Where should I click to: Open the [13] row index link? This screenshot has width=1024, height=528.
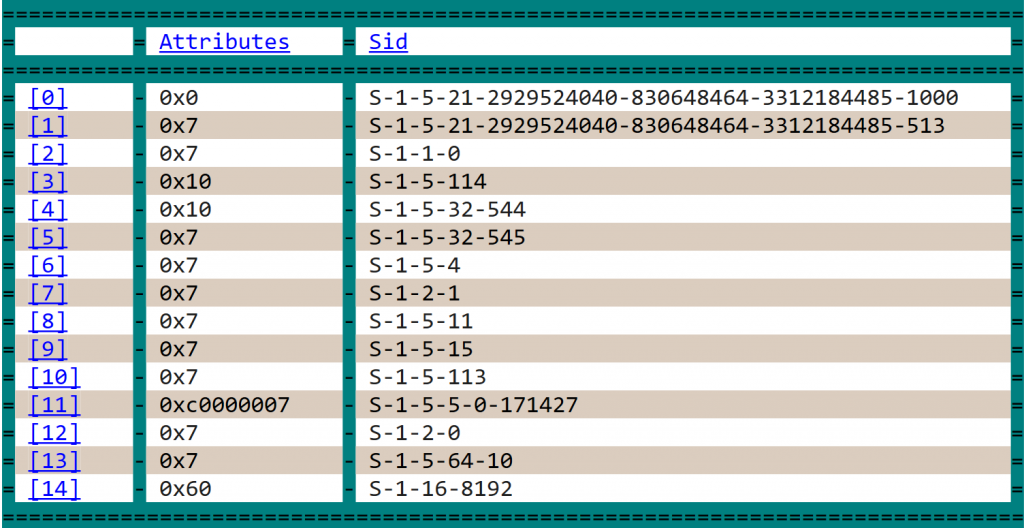54,461
